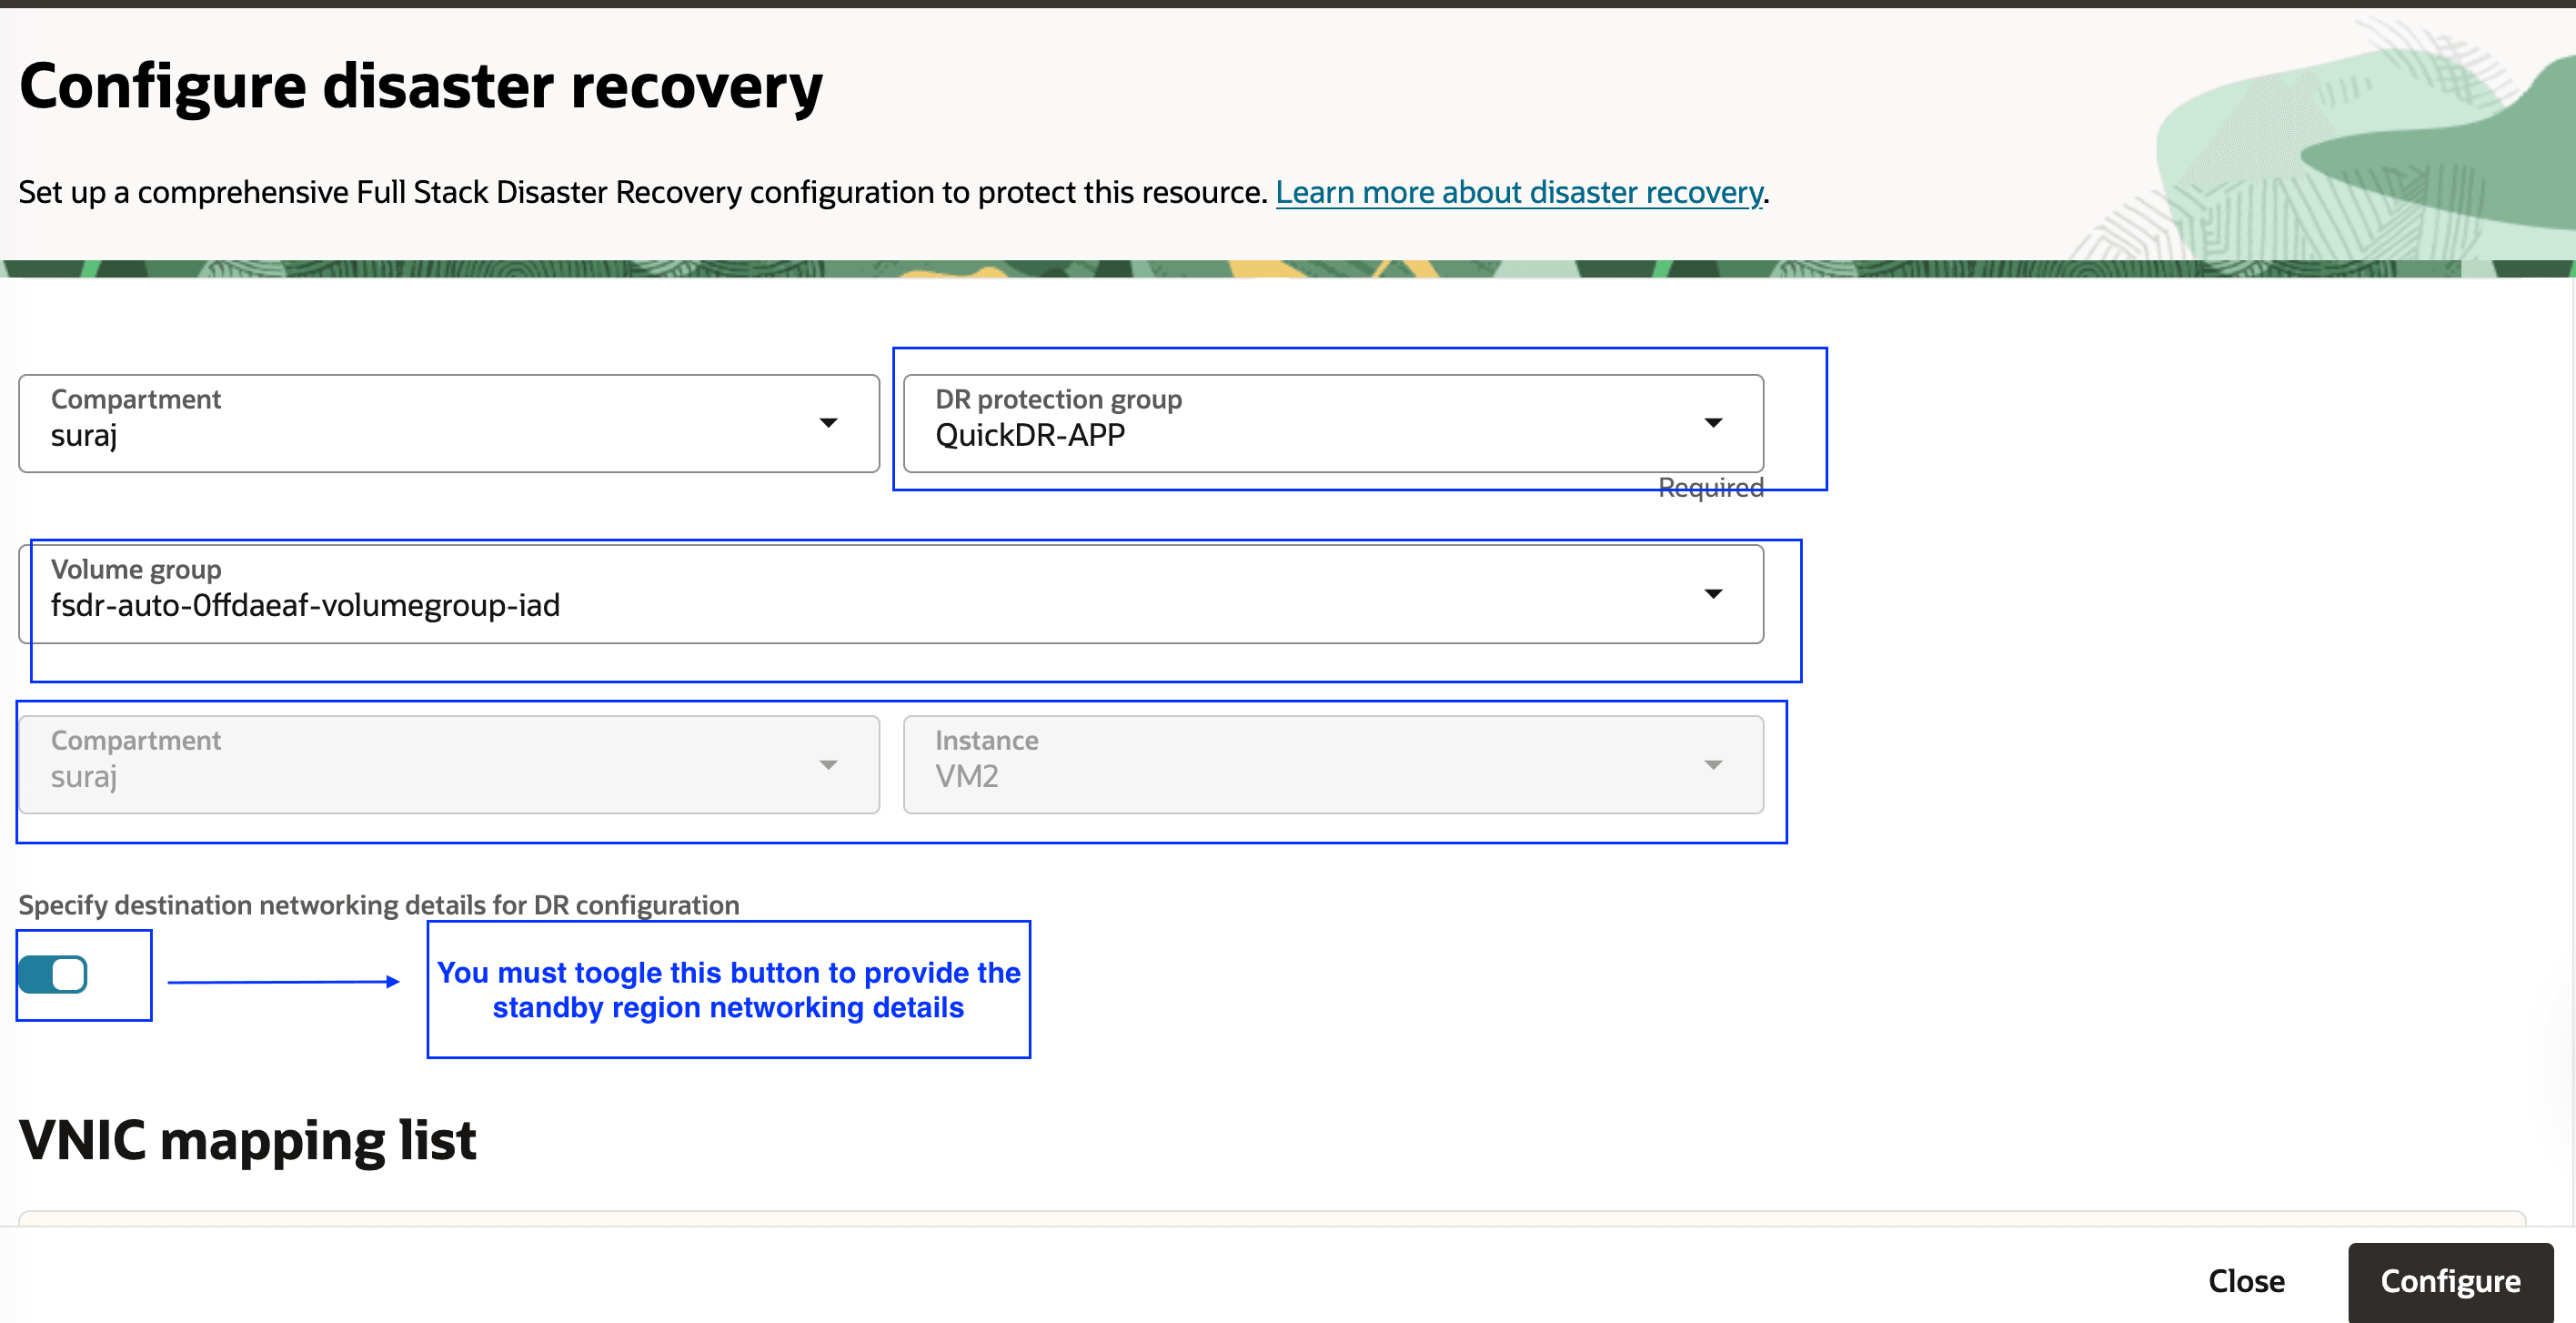Click the 'Specify destination networking details' label

[x=379, y=905]
